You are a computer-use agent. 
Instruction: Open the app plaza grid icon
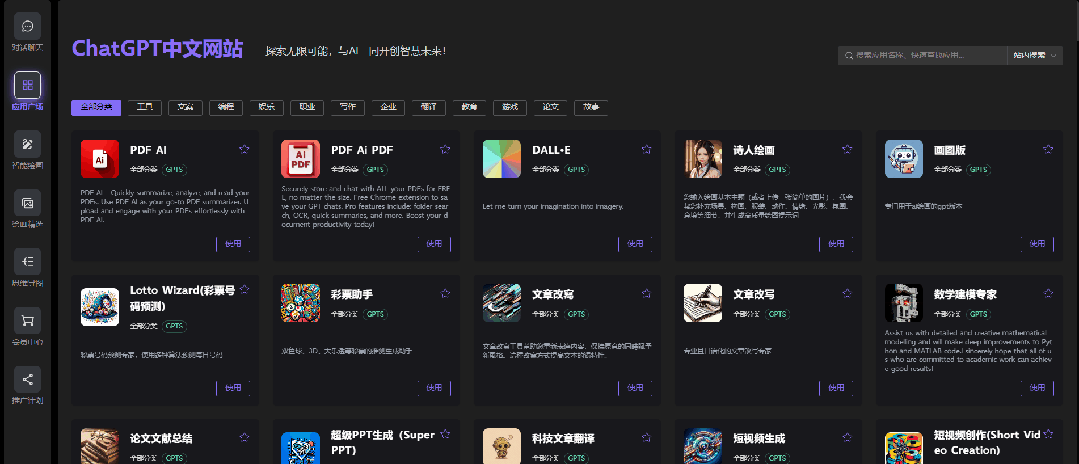click(28, 85)
